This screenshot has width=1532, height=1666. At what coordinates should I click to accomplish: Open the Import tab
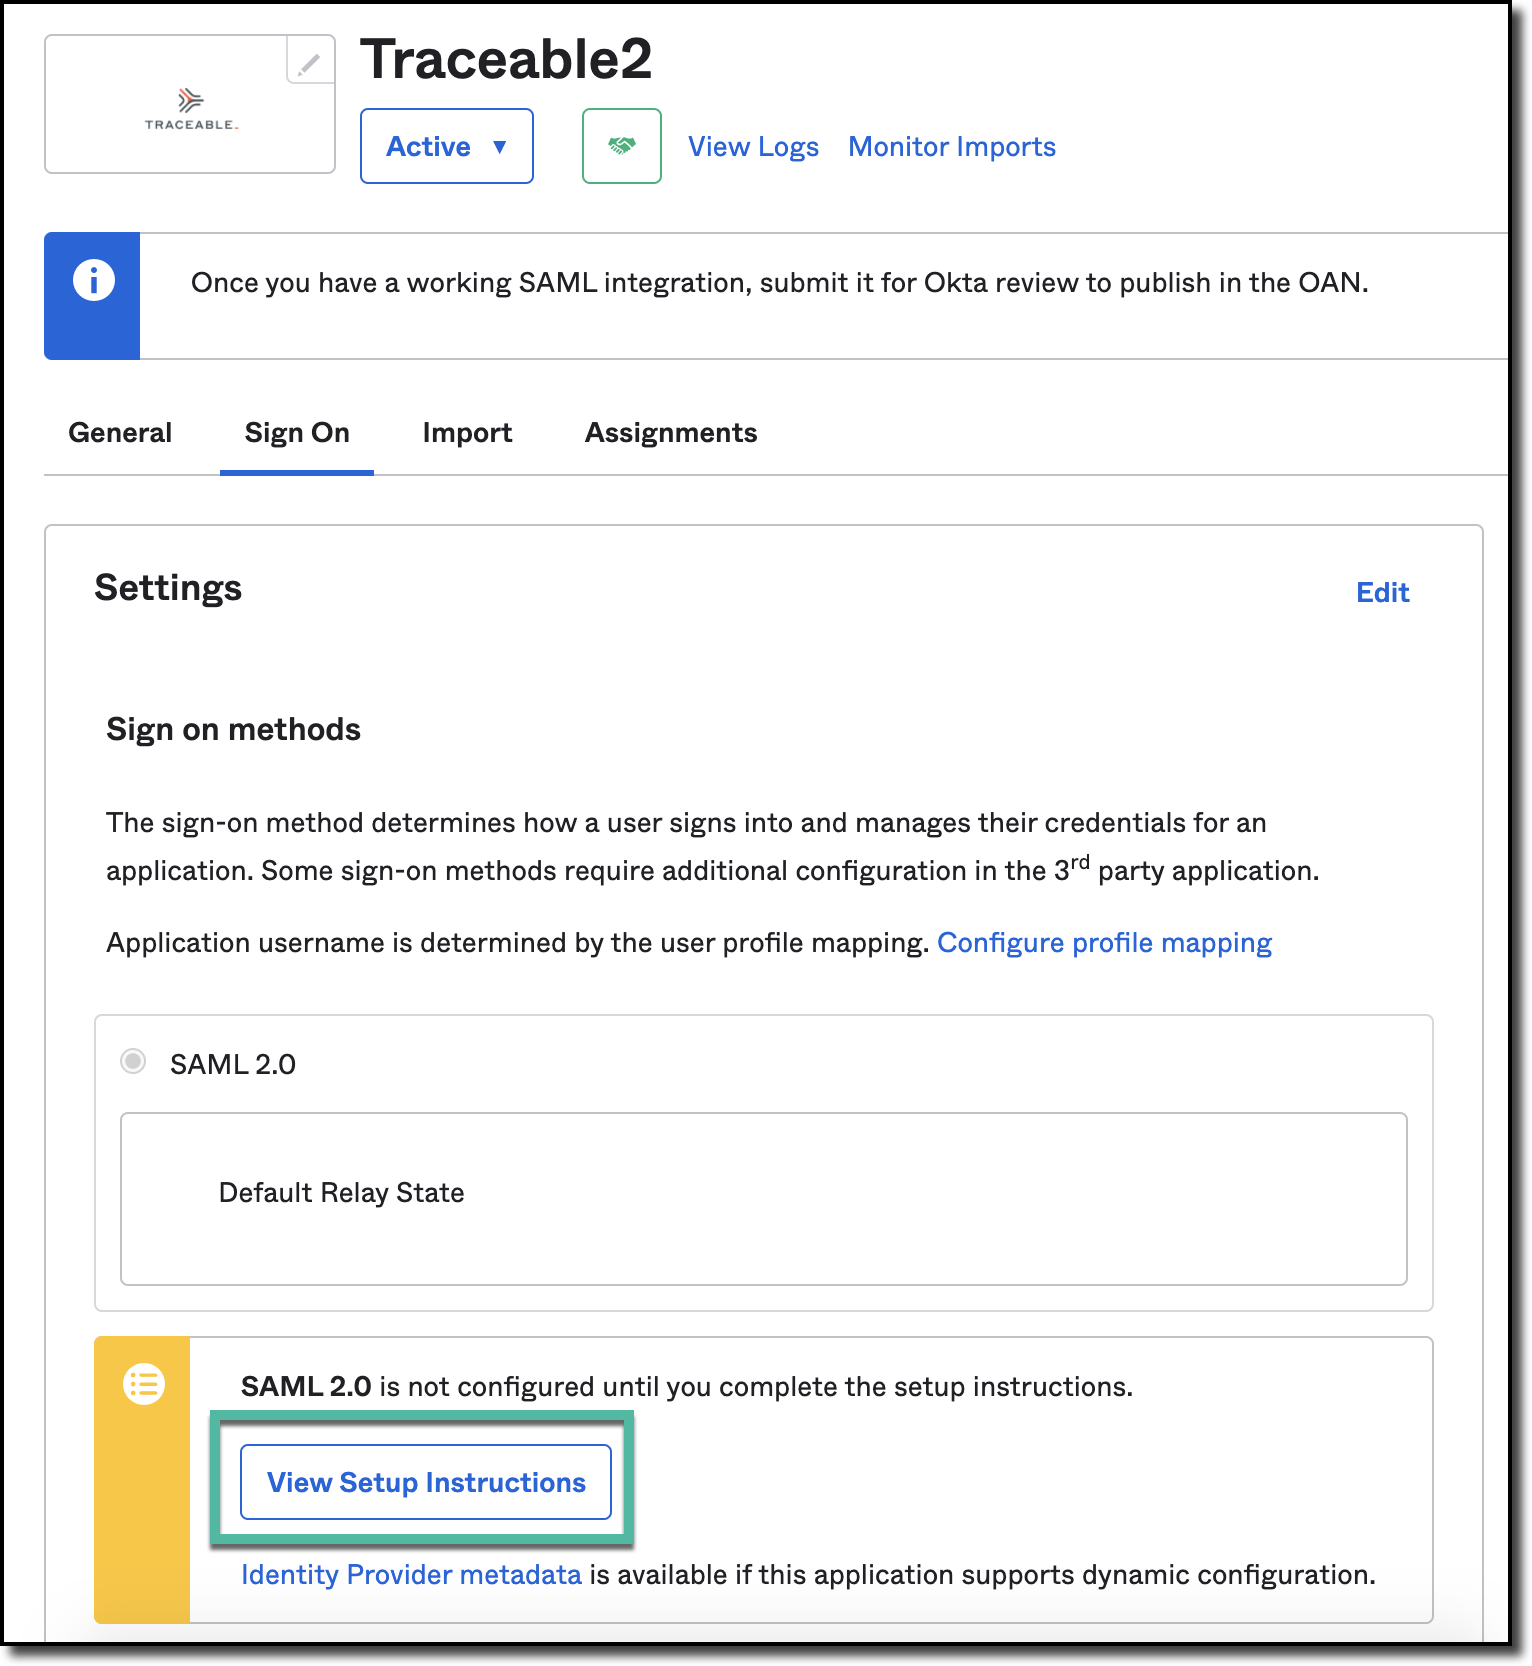point(467,433)
